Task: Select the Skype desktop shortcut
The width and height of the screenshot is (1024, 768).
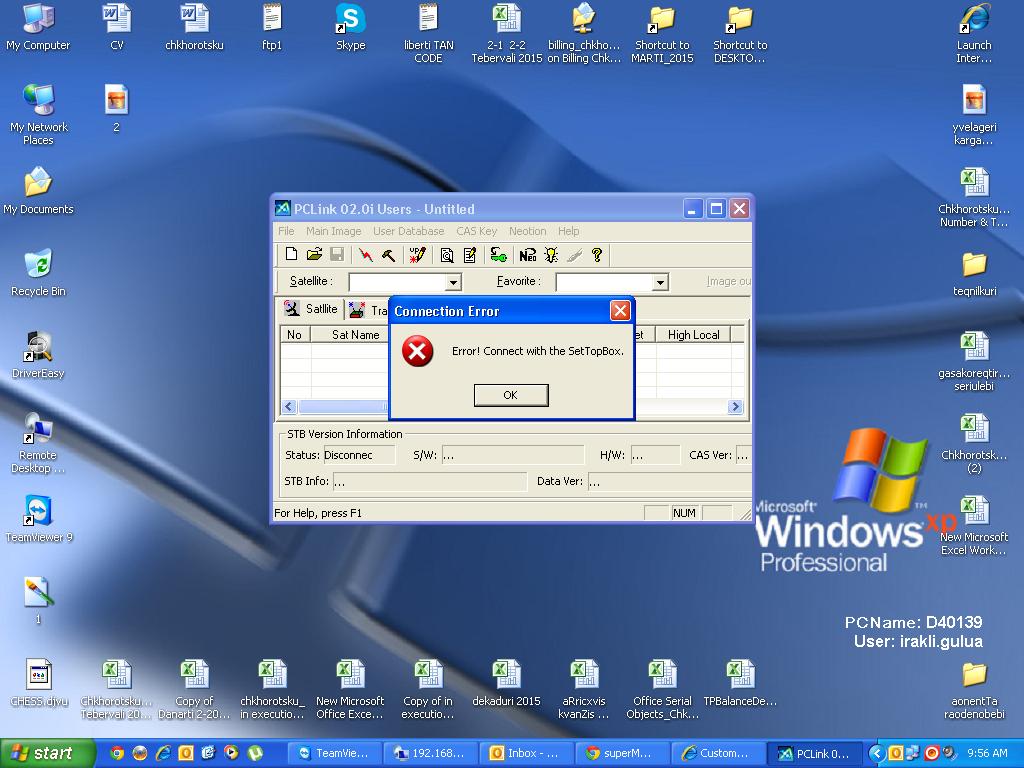Action: pyautogui.click(x=350, y=27)
